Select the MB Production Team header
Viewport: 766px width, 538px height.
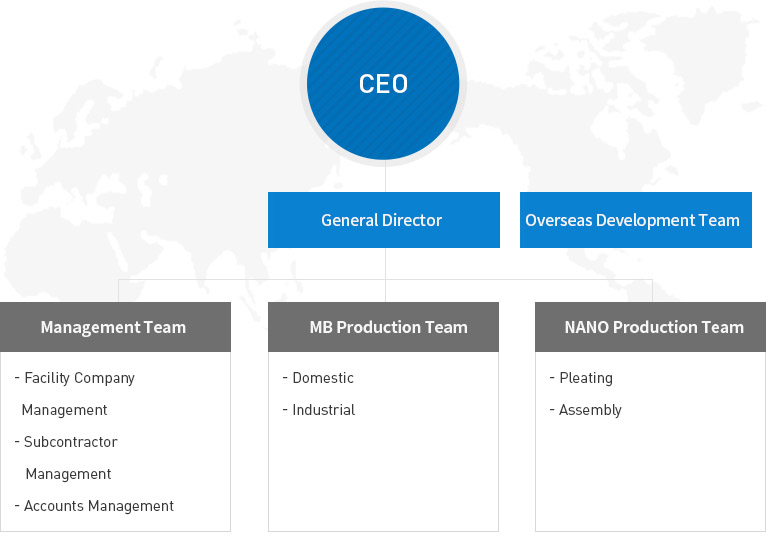pos(383,327)
